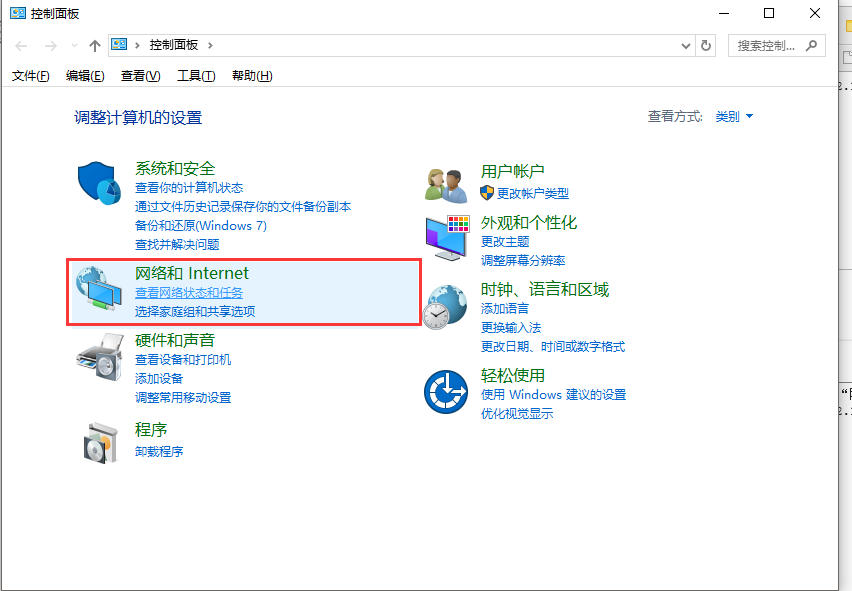Open the 帮助(H) menu
This screenshot has width=852, height=591.
coord(252,76)
